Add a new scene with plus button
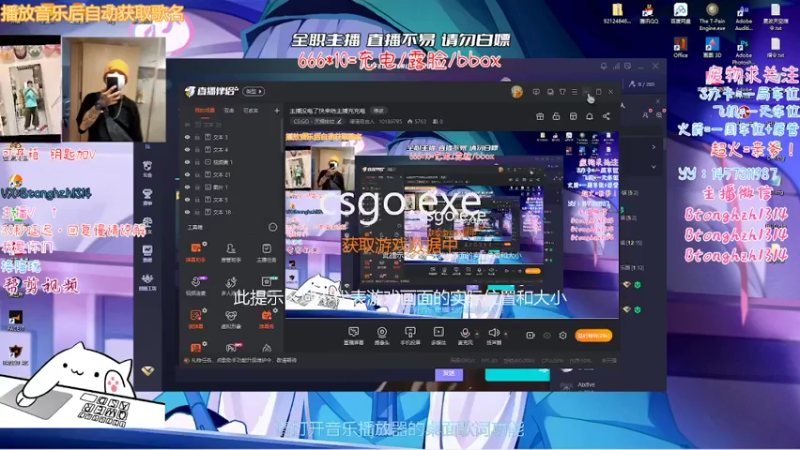 pos(277,110)
